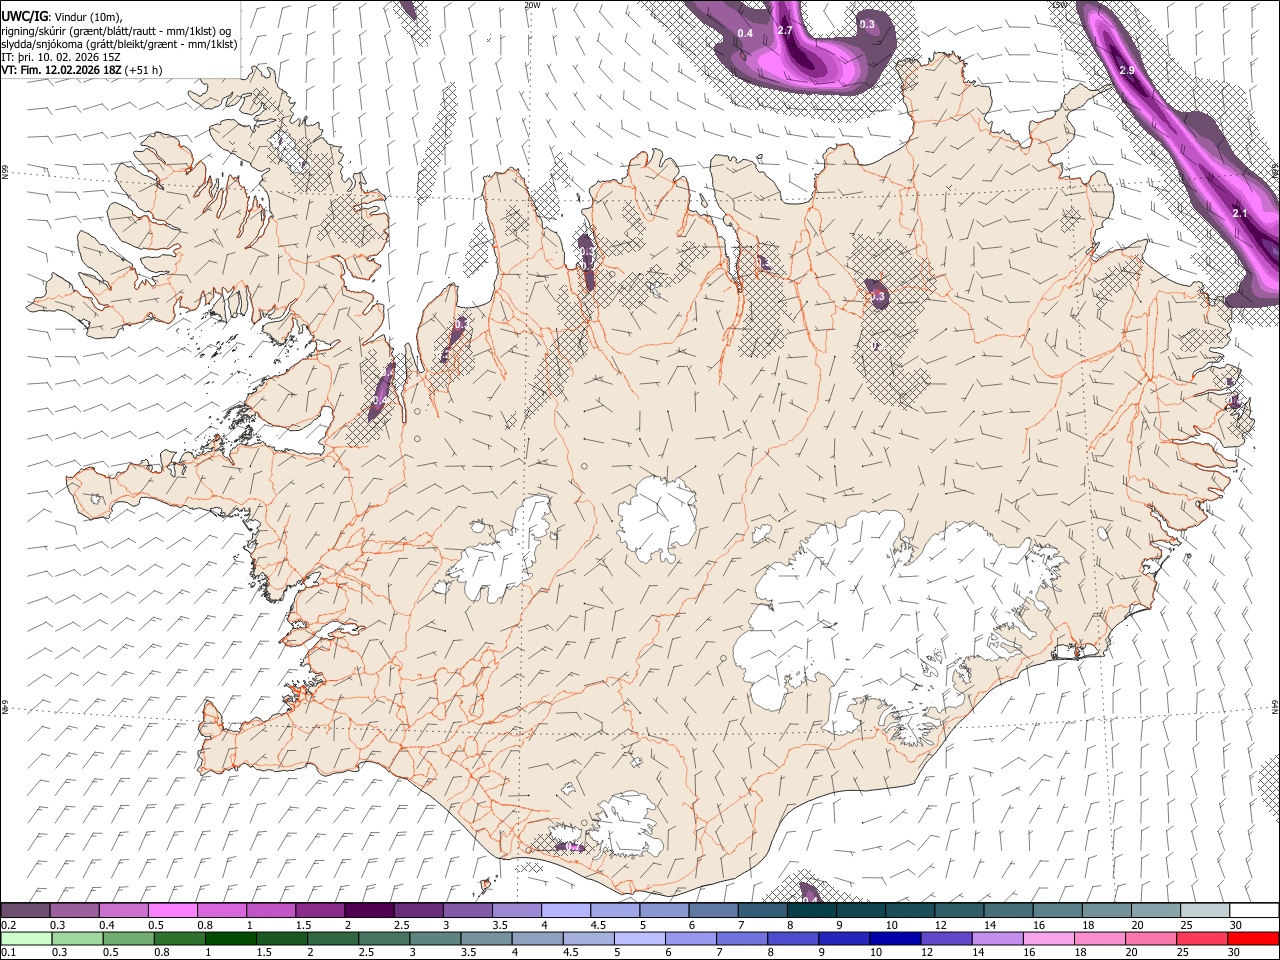Select the palest green first swatch of bottom scale
Viewport: 1280px width, 960px height.
click(x=26, y=939)
